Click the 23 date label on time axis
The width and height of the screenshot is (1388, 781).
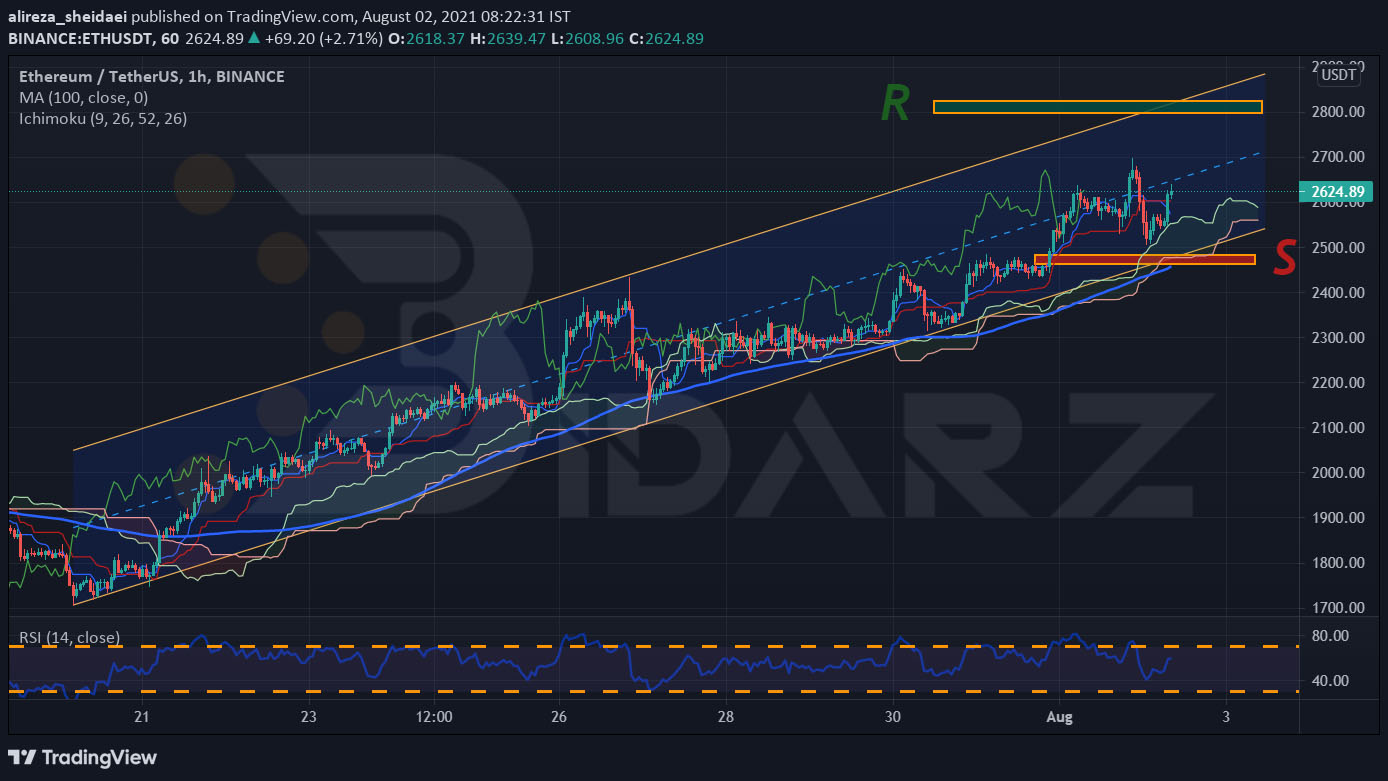[308, 717]
